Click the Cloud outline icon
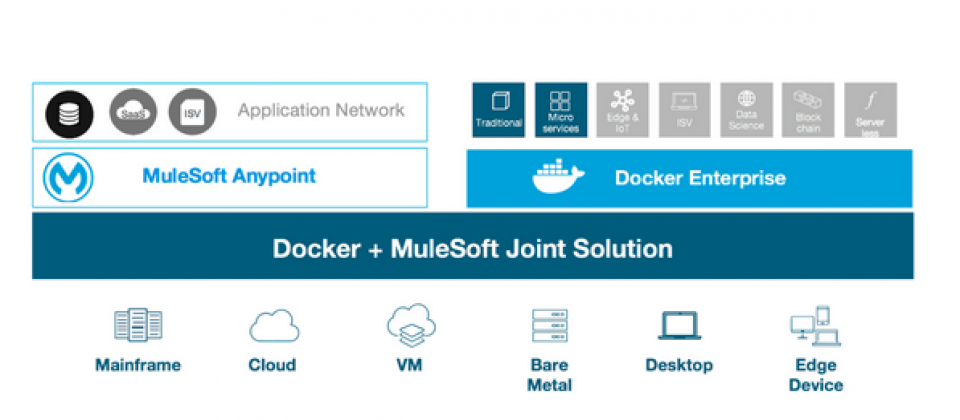 coord(274,326)
